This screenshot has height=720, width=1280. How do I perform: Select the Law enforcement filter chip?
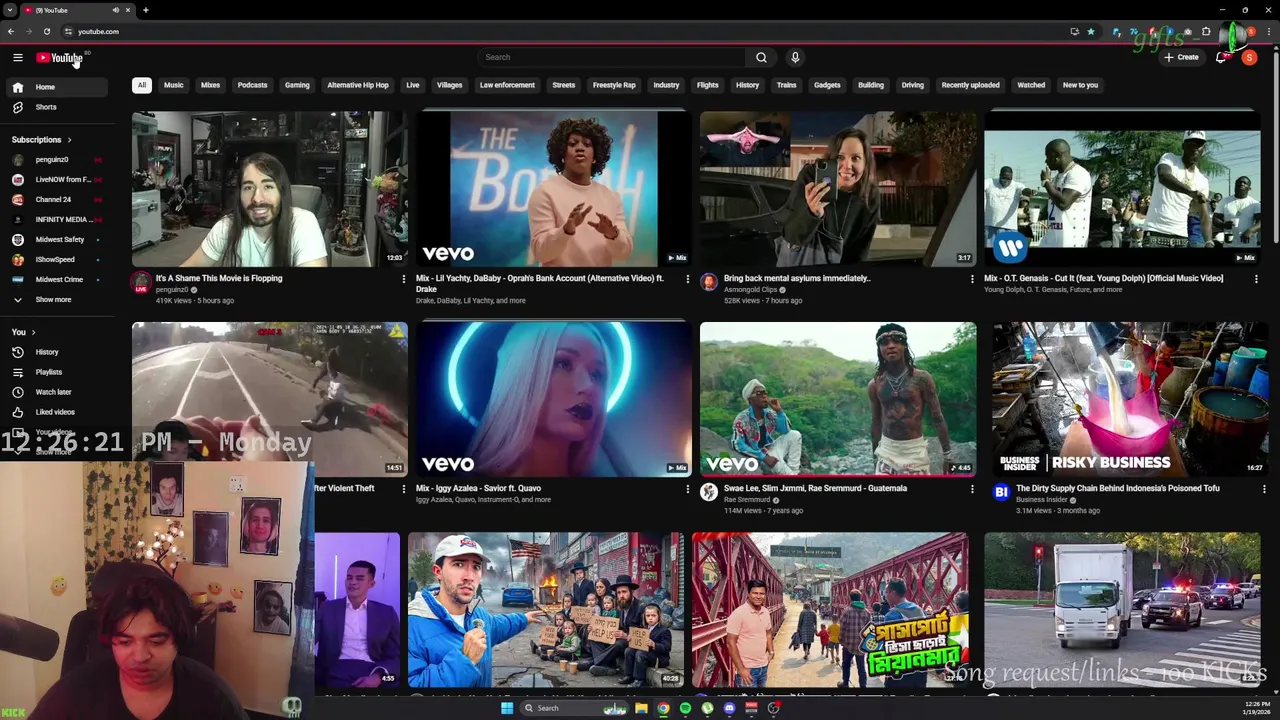(507, 85)
